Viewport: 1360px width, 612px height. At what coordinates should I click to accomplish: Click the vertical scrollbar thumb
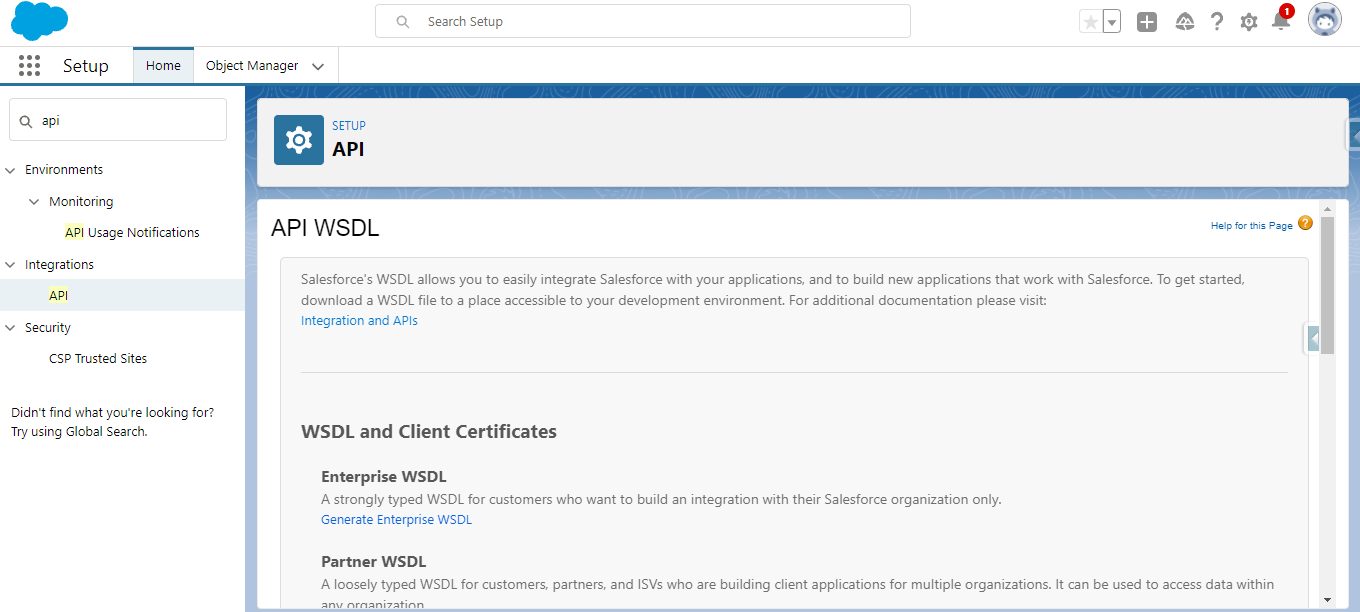[1327, 285]
